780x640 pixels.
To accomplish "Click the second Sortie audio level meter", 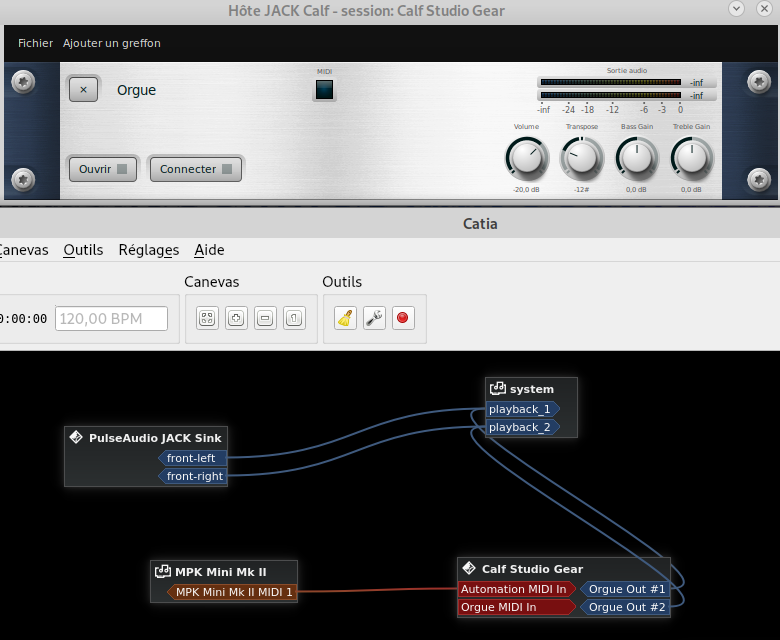I will [610, 95].
